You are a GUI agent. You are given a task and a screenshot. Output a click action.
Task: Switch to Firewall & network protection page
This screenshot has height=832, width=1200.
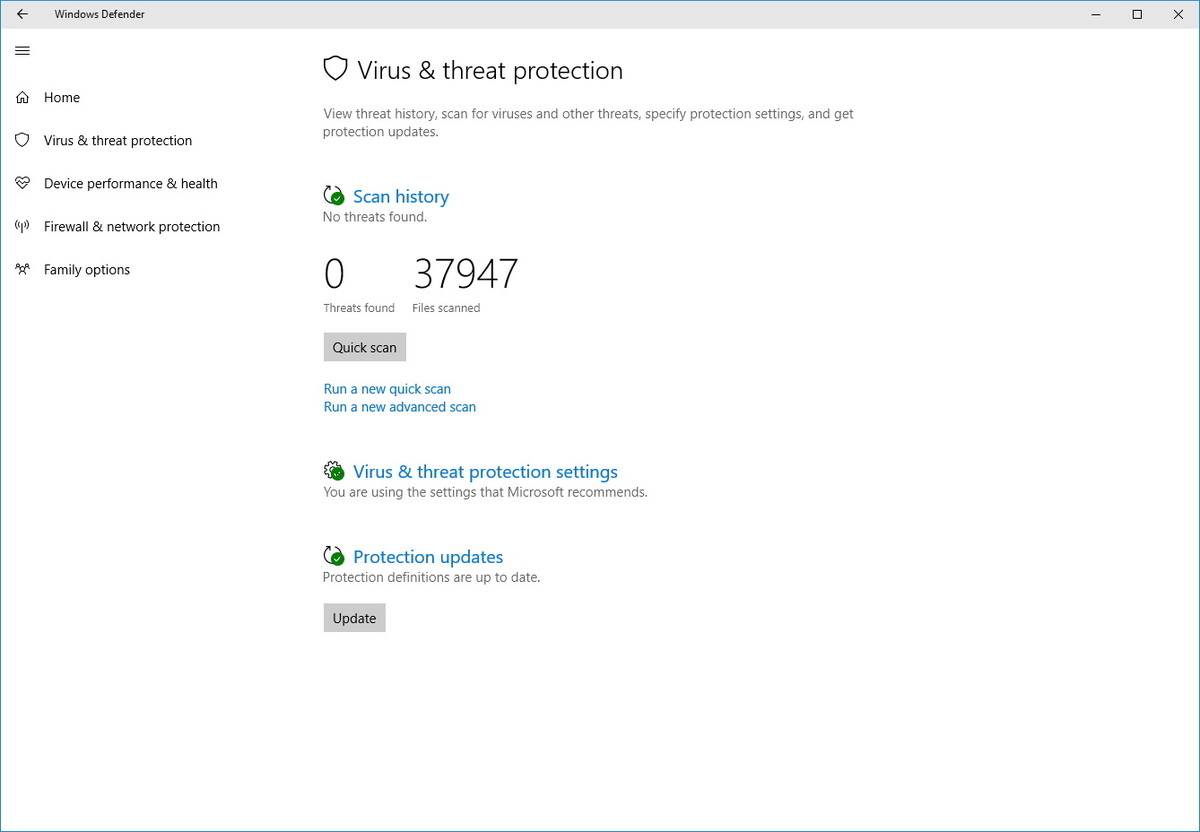pyautogui.click(x=131, y=226)
